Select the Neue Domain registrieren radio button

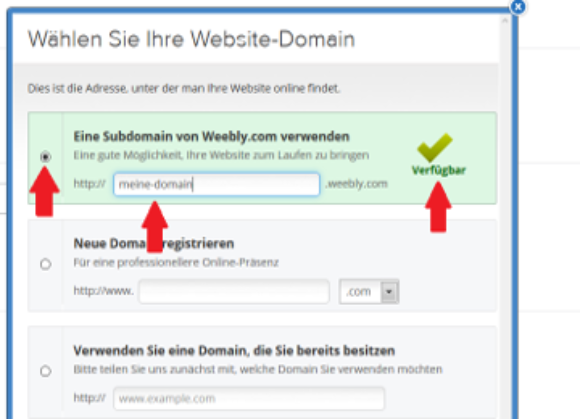tap(45, 264)
